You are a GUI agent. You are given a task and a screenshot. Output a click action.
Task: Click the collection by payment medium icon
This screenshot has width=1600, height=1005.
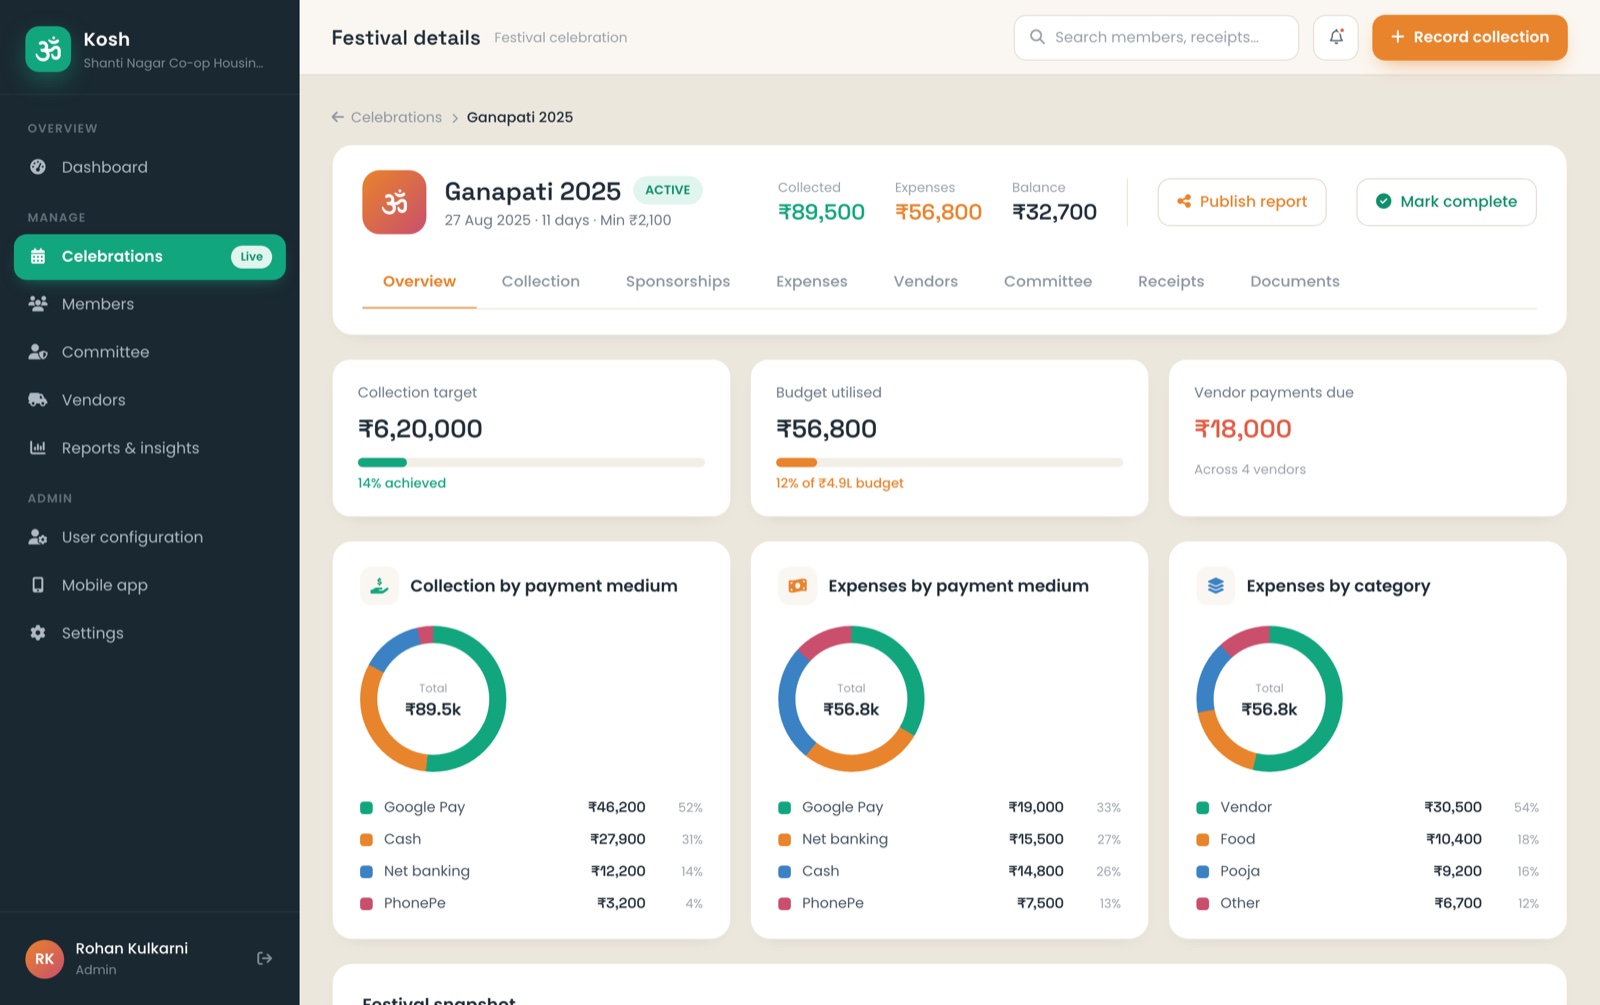(x=379, y=586)
